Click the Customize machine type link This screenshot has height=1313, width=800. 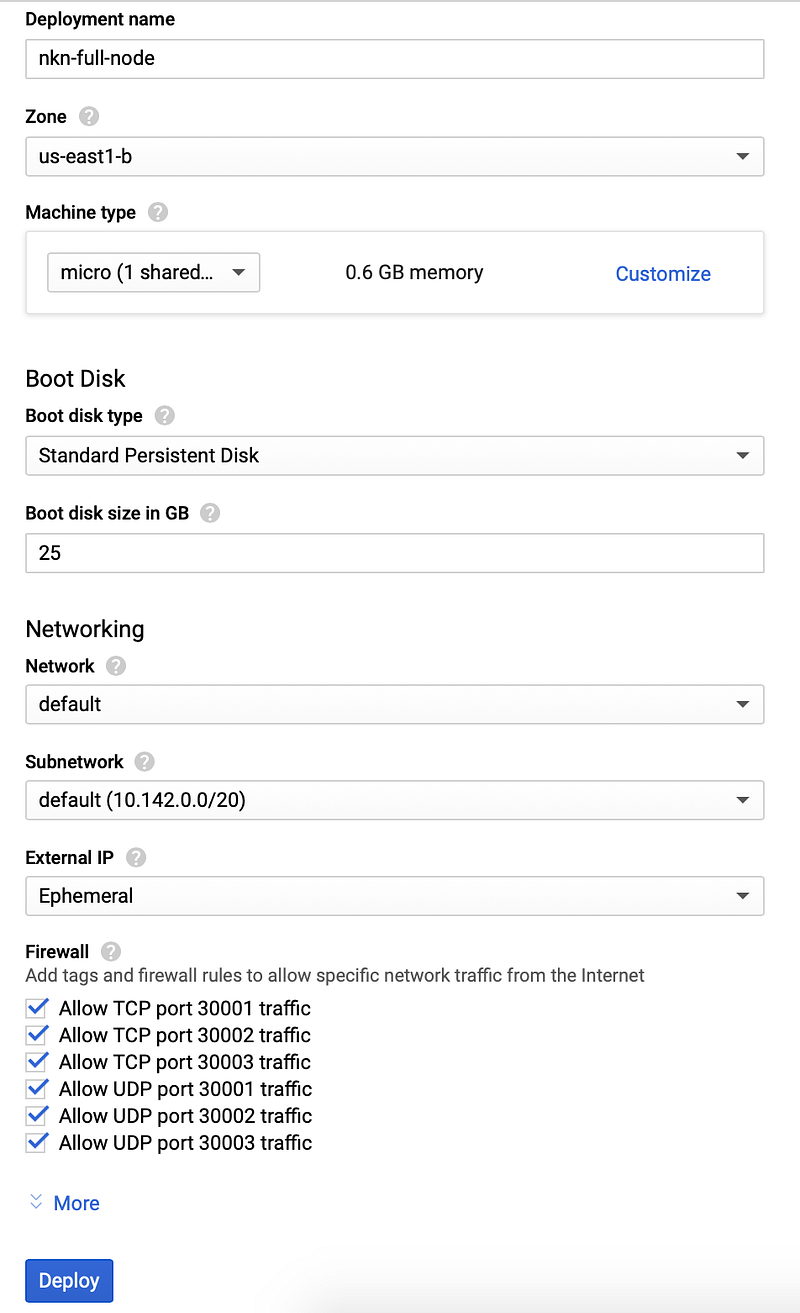[663, 274]
